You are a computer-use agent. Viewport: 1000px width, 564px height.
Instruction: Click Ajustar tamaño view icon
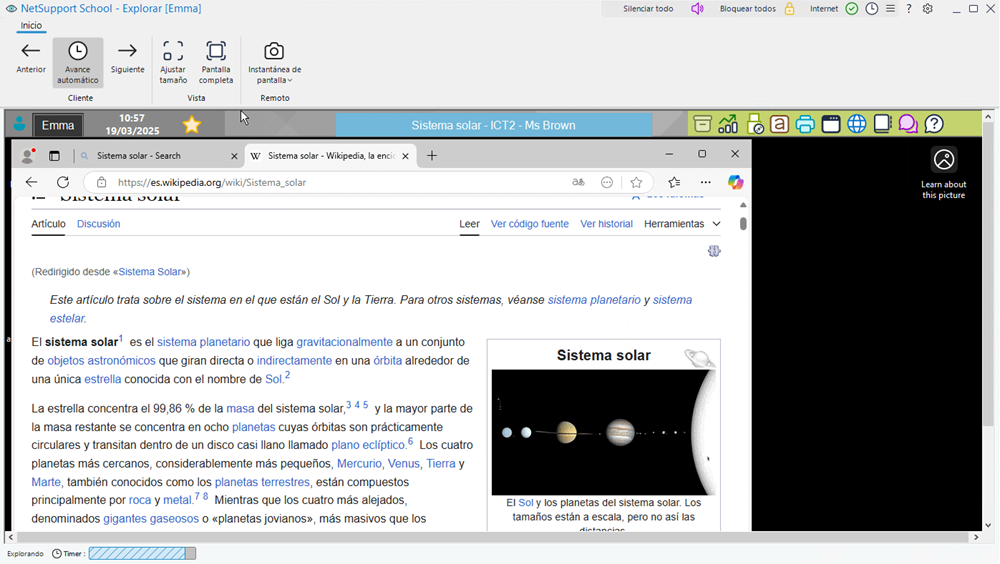(x=173, y=51)
